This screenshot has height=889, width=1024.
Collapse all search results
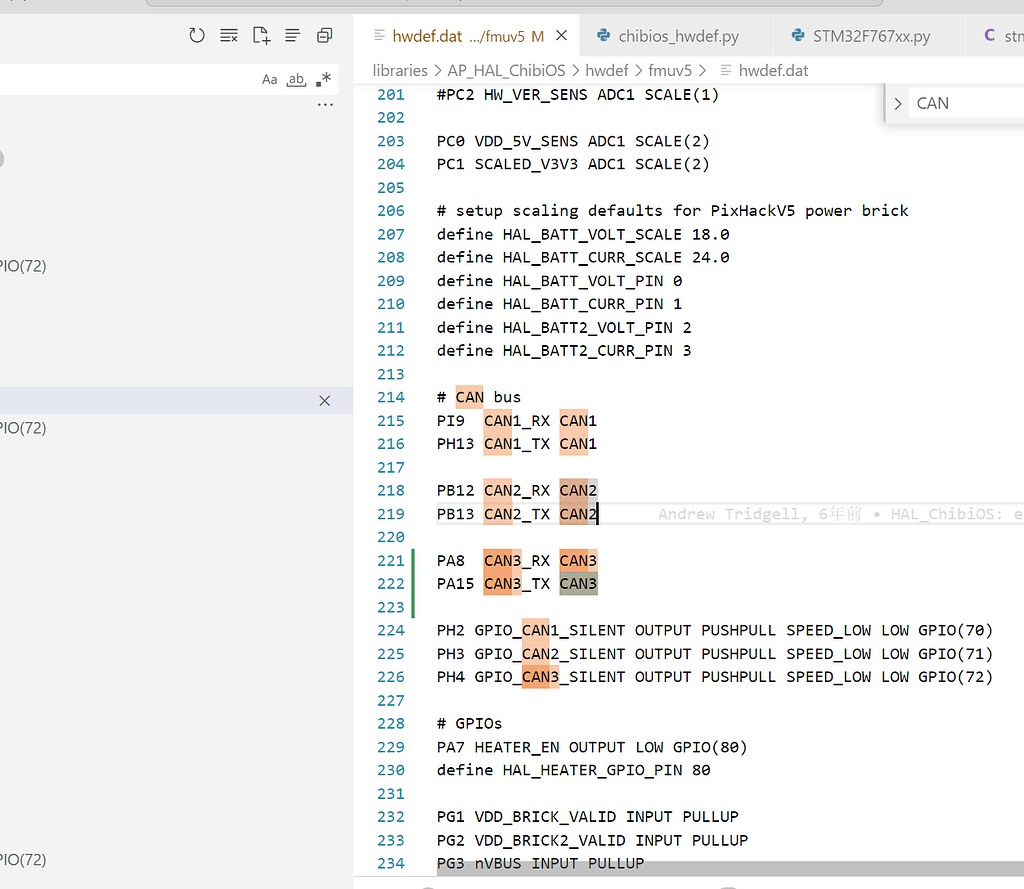pos(324,36)
